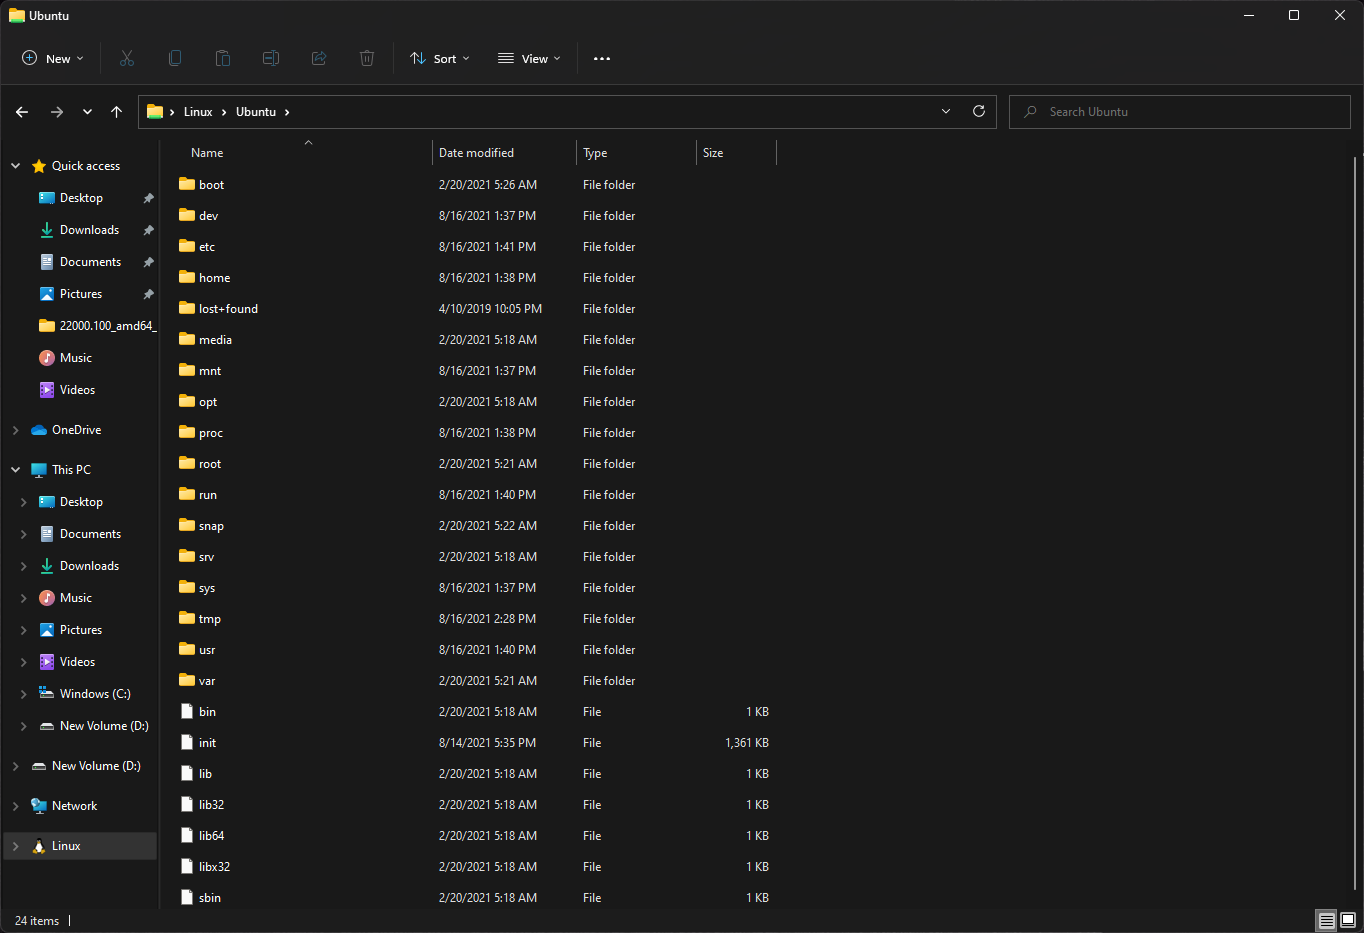Open the View dropdown
1364x933 pixels.
528,58
